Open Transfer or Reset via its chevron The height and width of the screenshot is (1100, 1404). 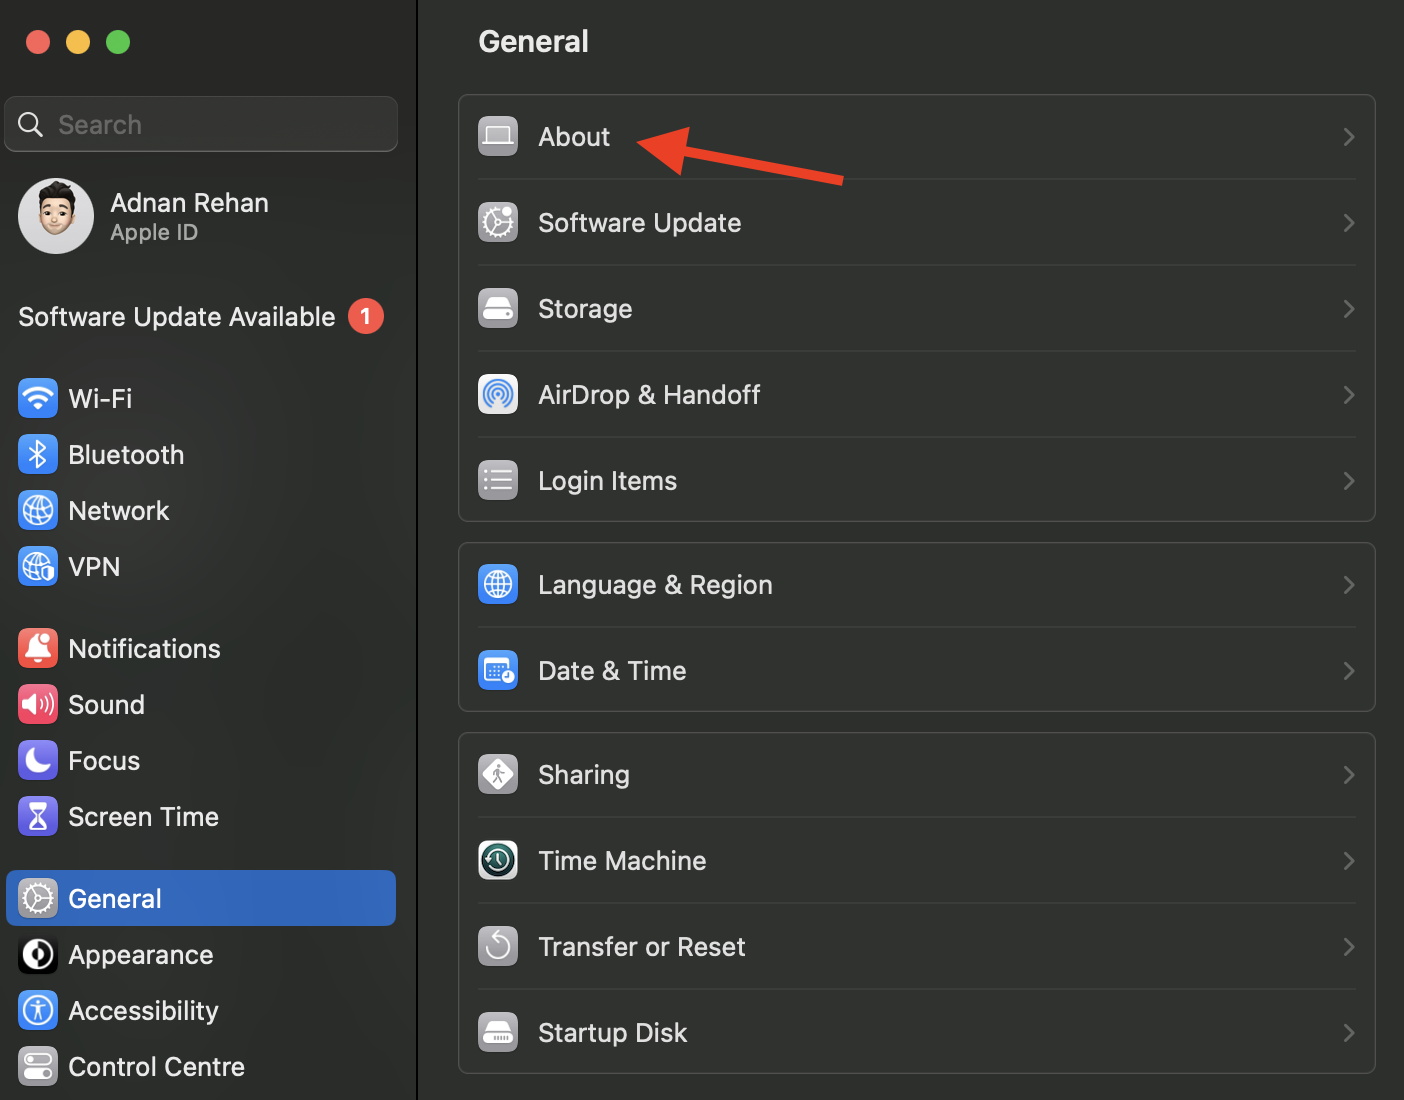tap(1349, 947)
